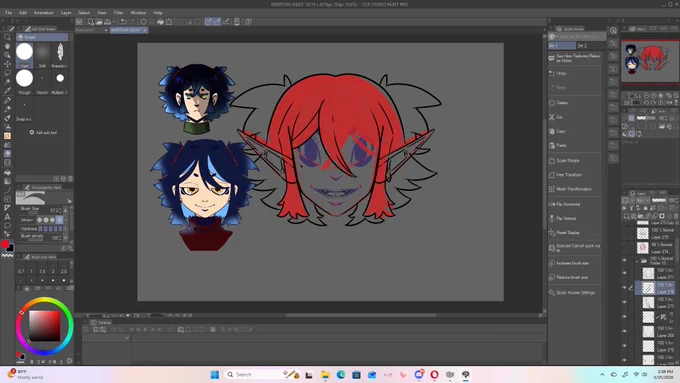Choose the Kneaded eraser sub tool
Viewport: 680px width, 383px height.
tap(60, 55)
